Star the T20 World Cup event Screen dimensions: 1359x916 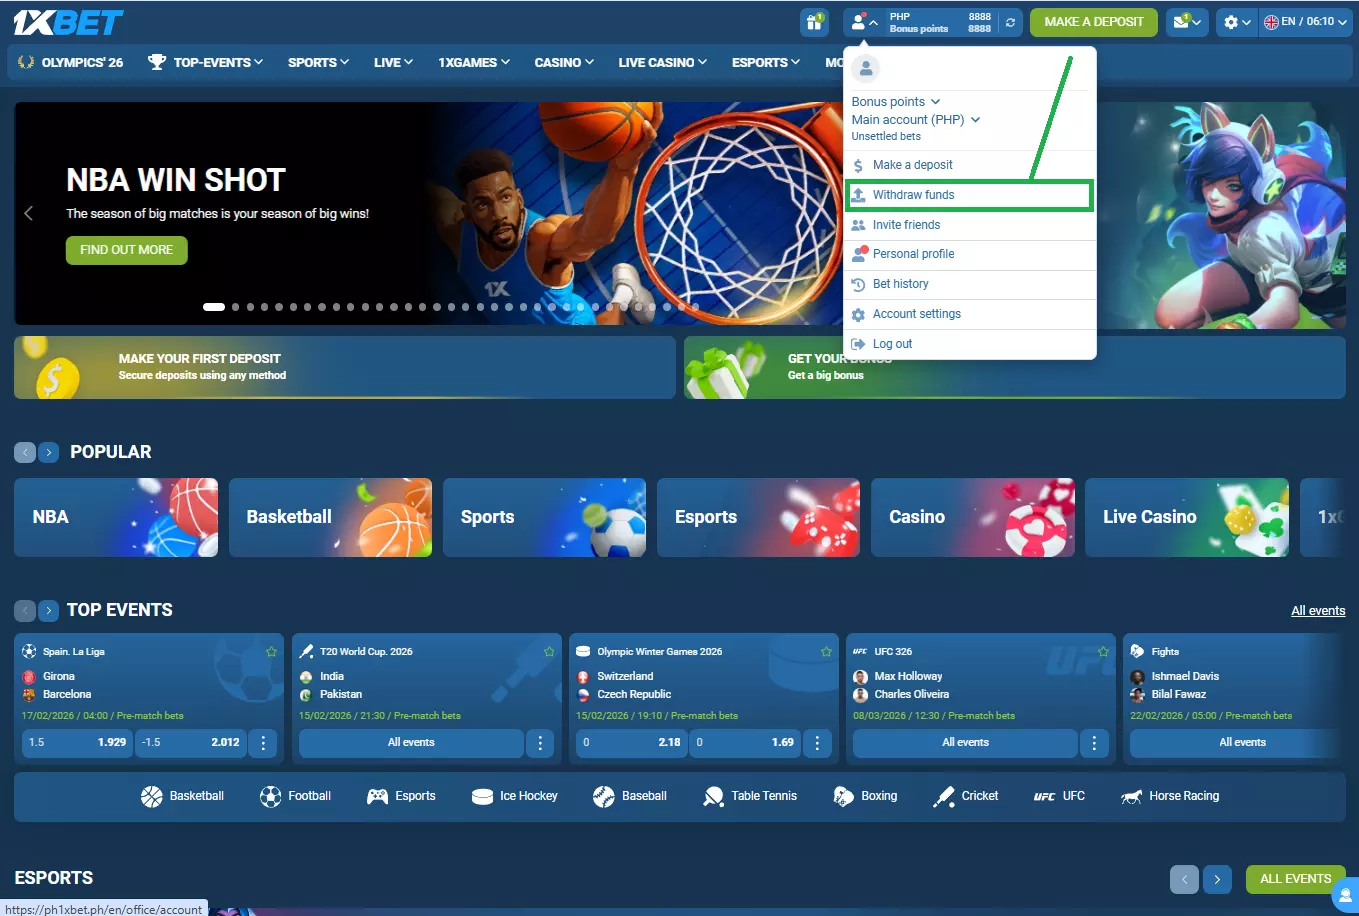click(x=549, y=652)
